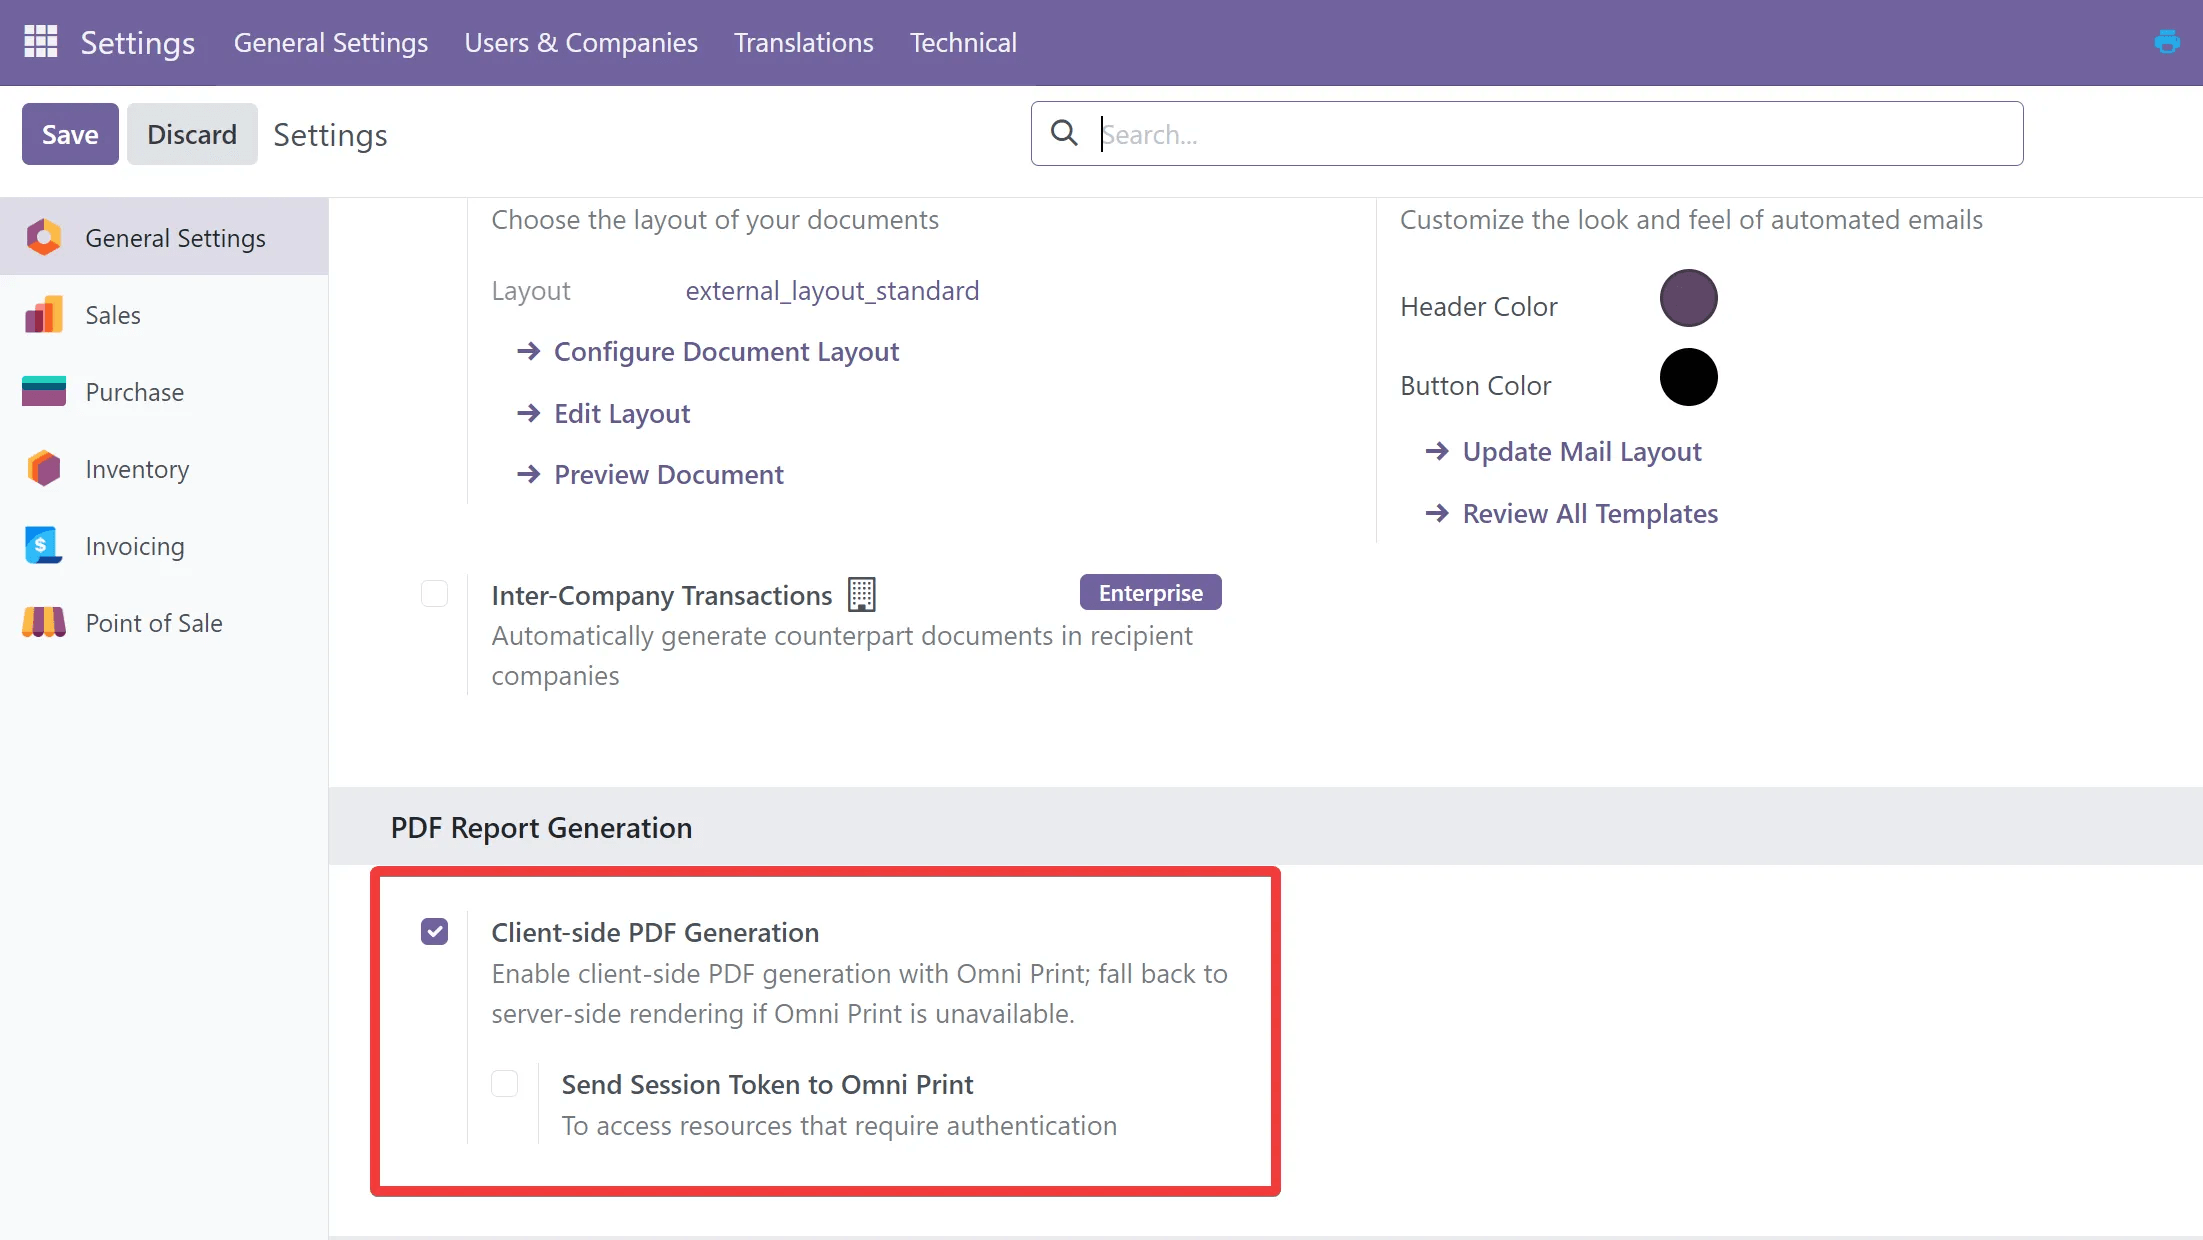The image size is (2203, 1240).
Task: Open the Users & Companies dropdown
Action: [x=580, y=42]
